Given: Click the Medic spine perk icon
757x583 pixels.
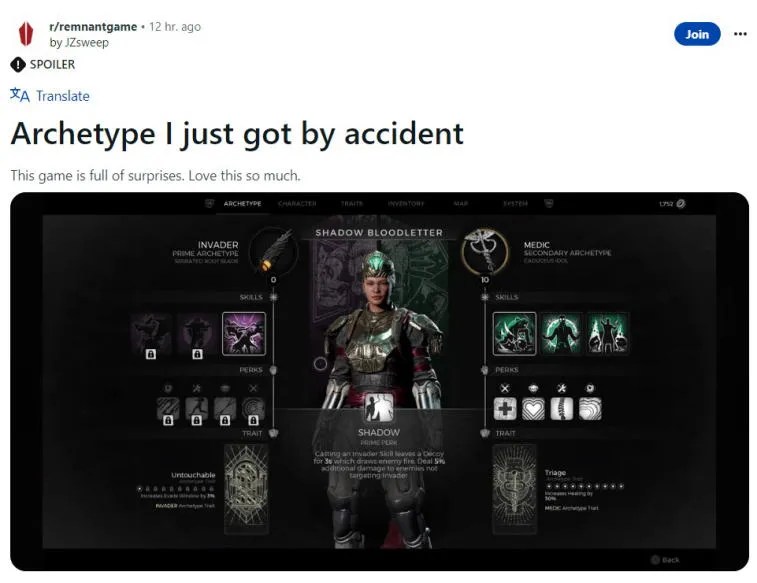Looking at the screenshot, I should (x=561, y=409).
